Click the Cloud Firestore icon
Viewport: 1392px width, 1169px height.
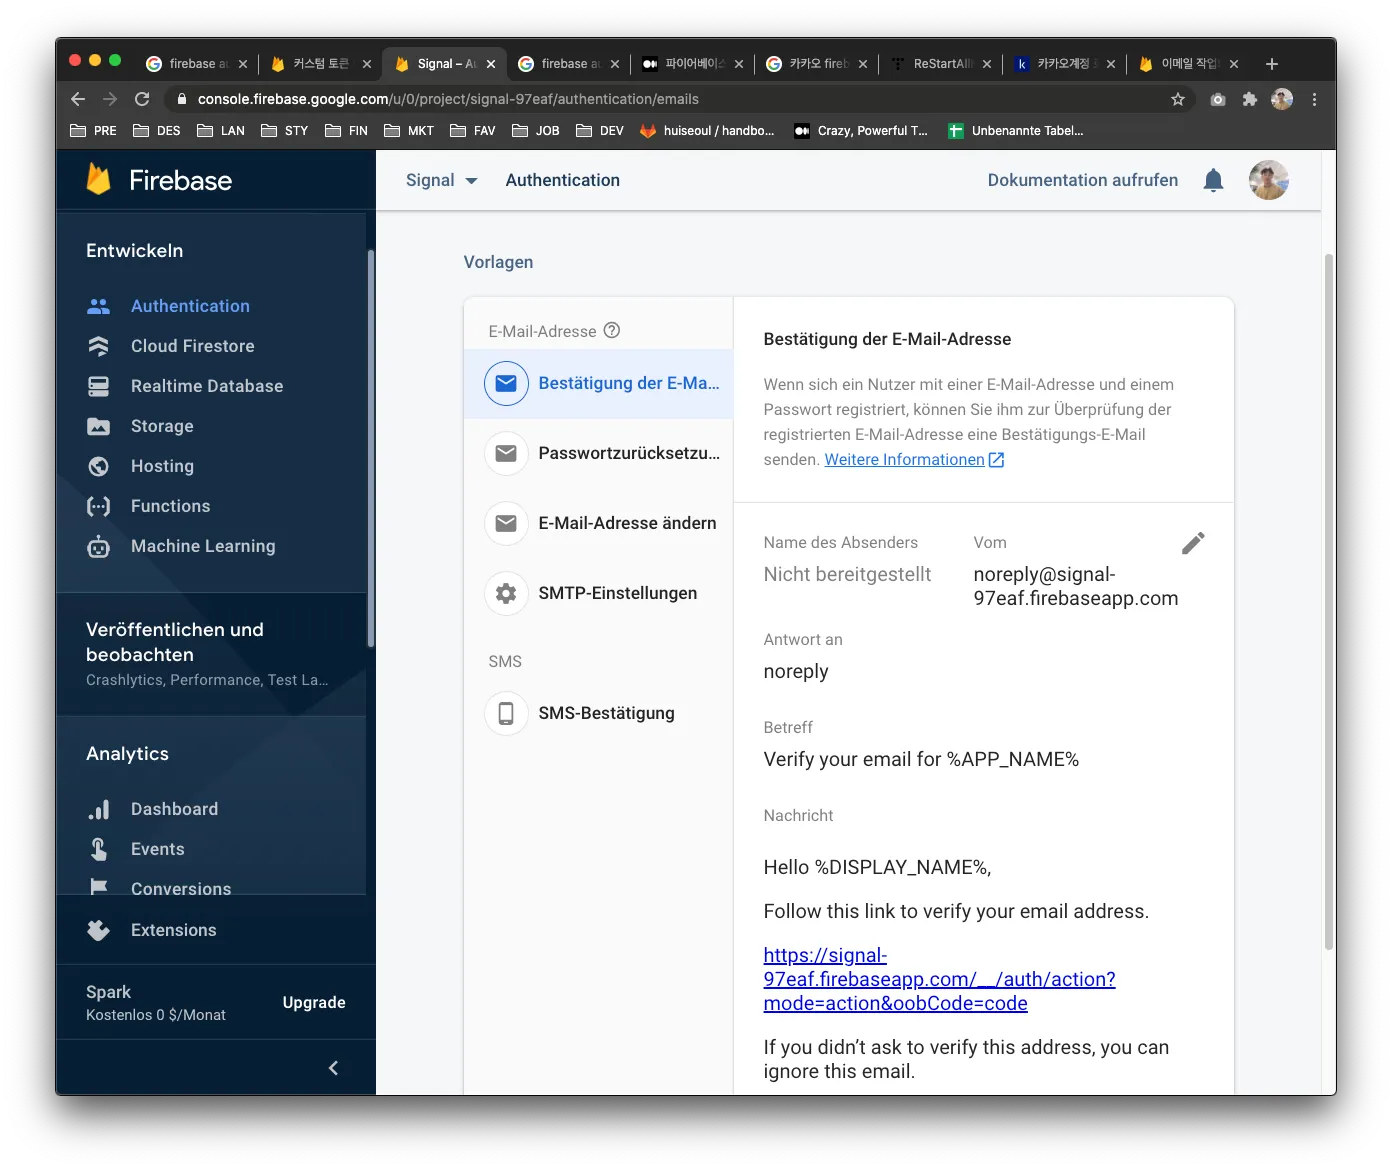point(98,346)
